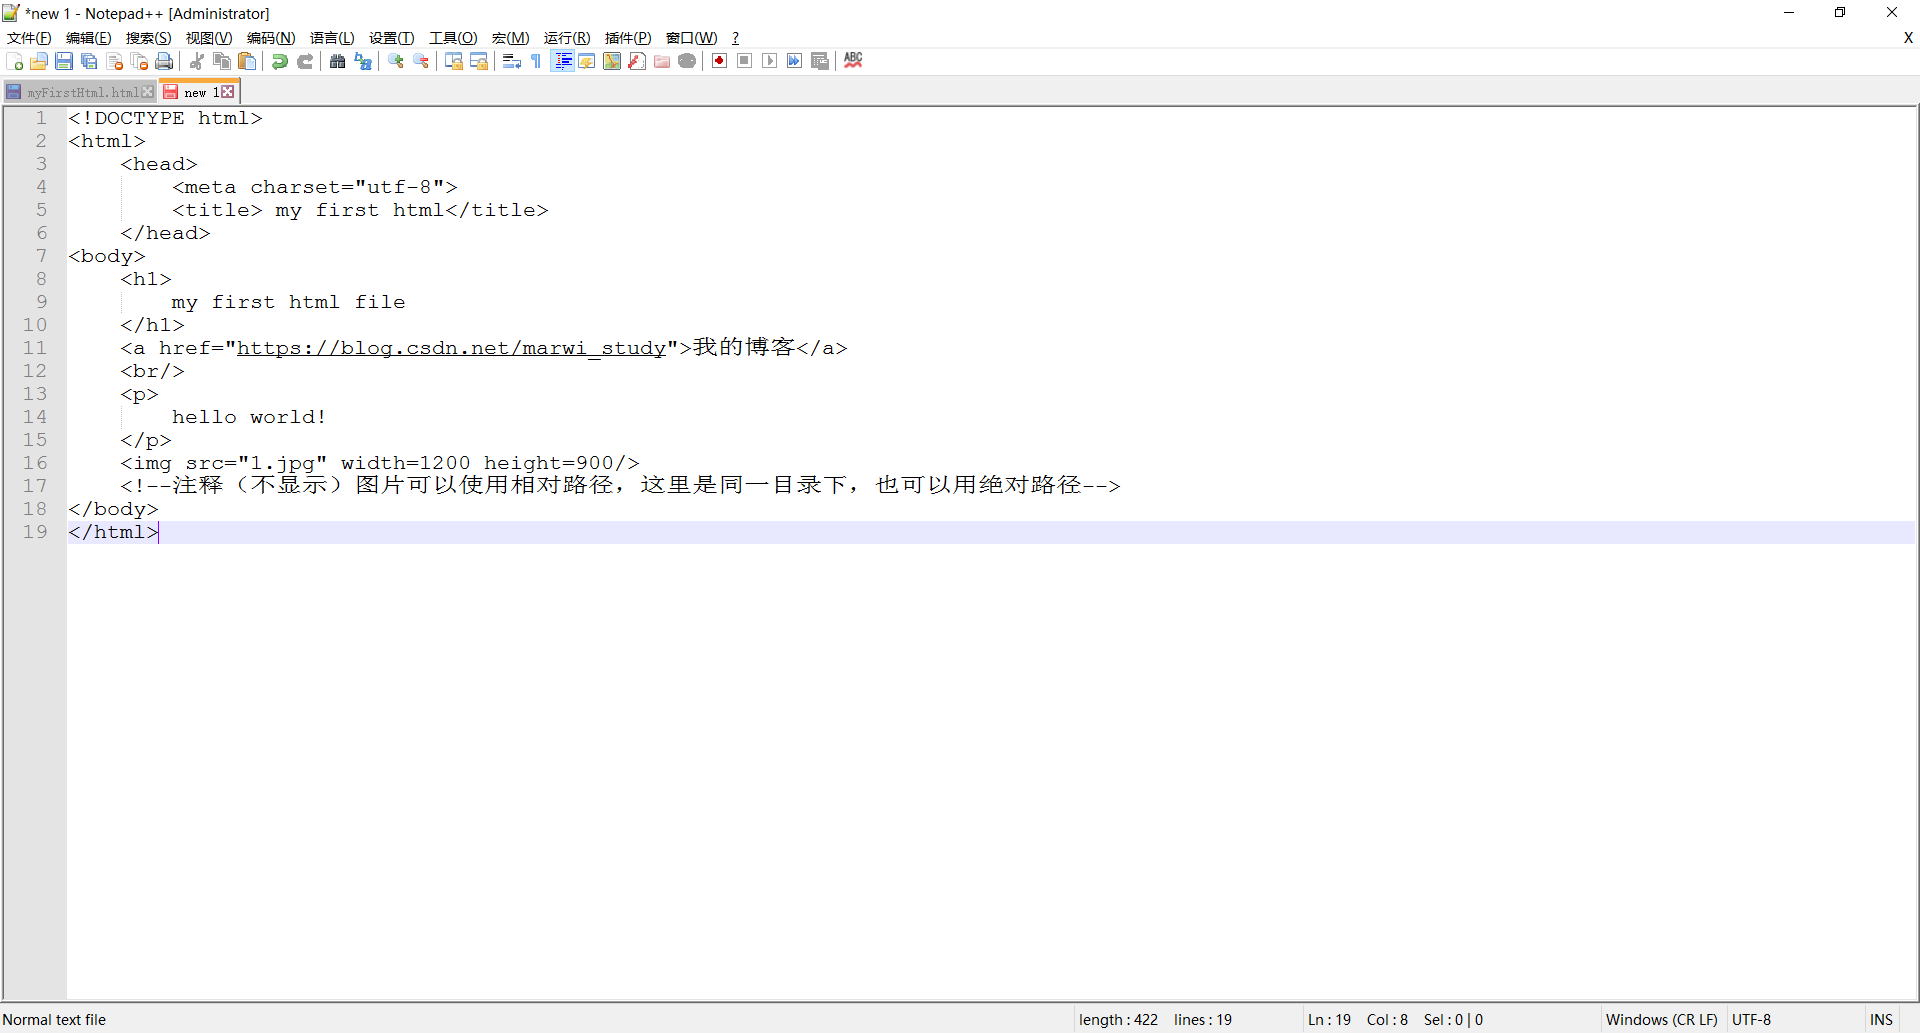1920x1033 pixels.
Task: Click the Stop Recording macro icon
Action: [x=745, y=61]
